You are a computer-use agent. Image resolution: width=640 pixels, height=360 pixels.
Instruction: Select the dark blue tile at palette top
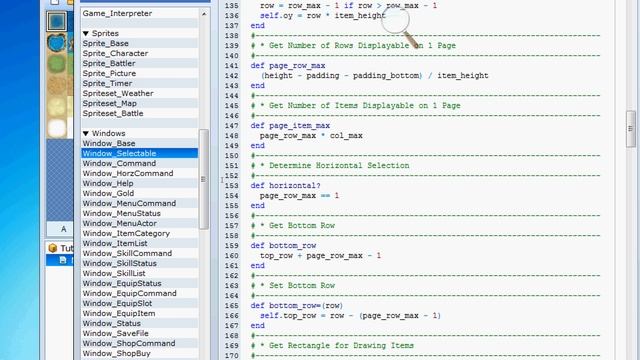(x=56, y=21)
